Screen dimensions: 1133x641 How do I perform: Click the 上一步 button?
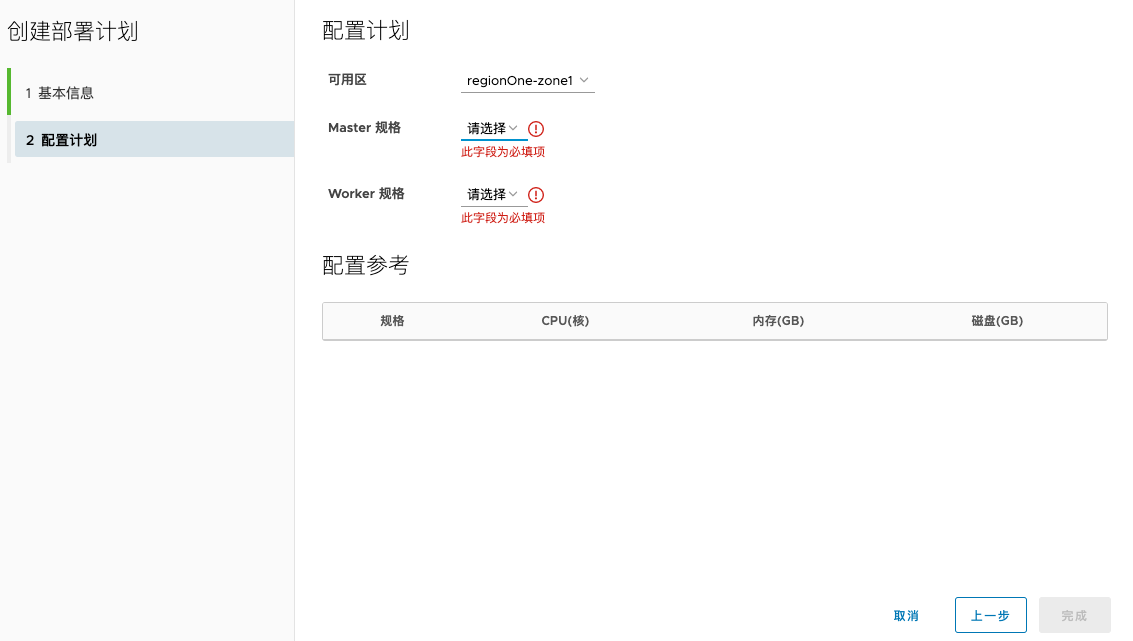click(990, 616)
